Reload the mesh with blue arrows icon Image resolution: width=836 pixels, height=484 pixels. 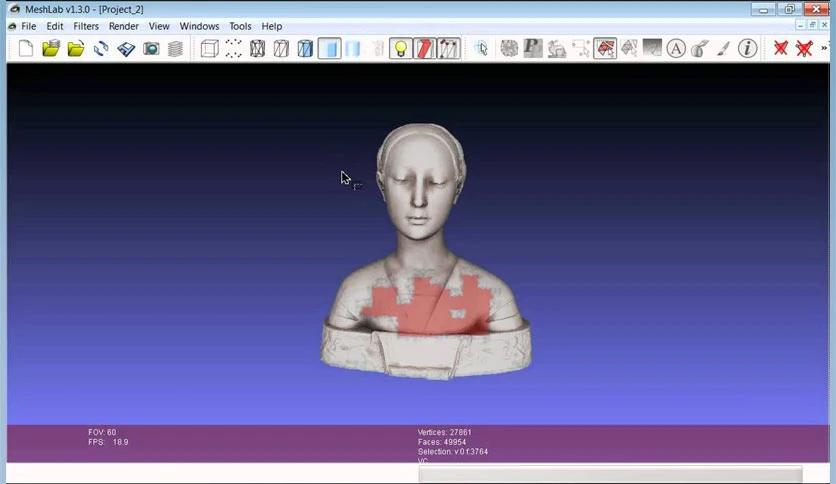[101, 49]
